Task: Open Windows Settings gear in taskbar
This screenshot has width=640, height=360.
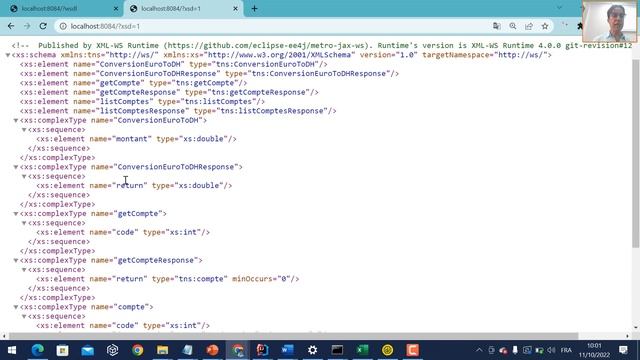Action: click(x=313, y=350)
